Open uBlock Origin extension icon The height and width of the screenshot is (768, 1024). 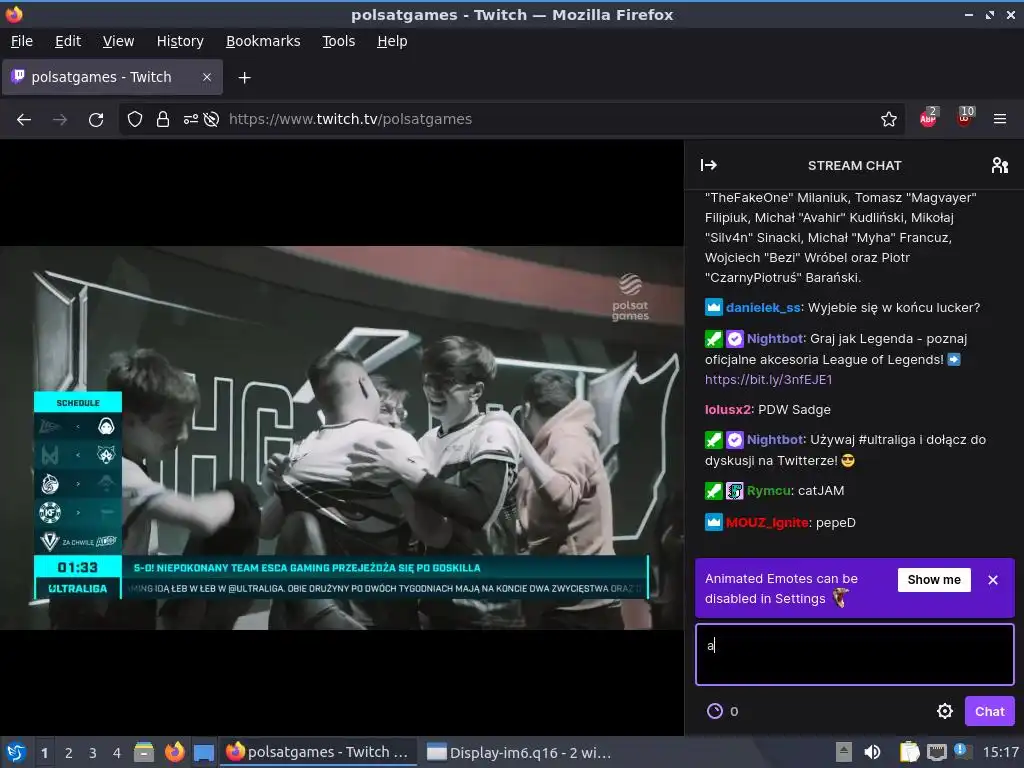965,118
